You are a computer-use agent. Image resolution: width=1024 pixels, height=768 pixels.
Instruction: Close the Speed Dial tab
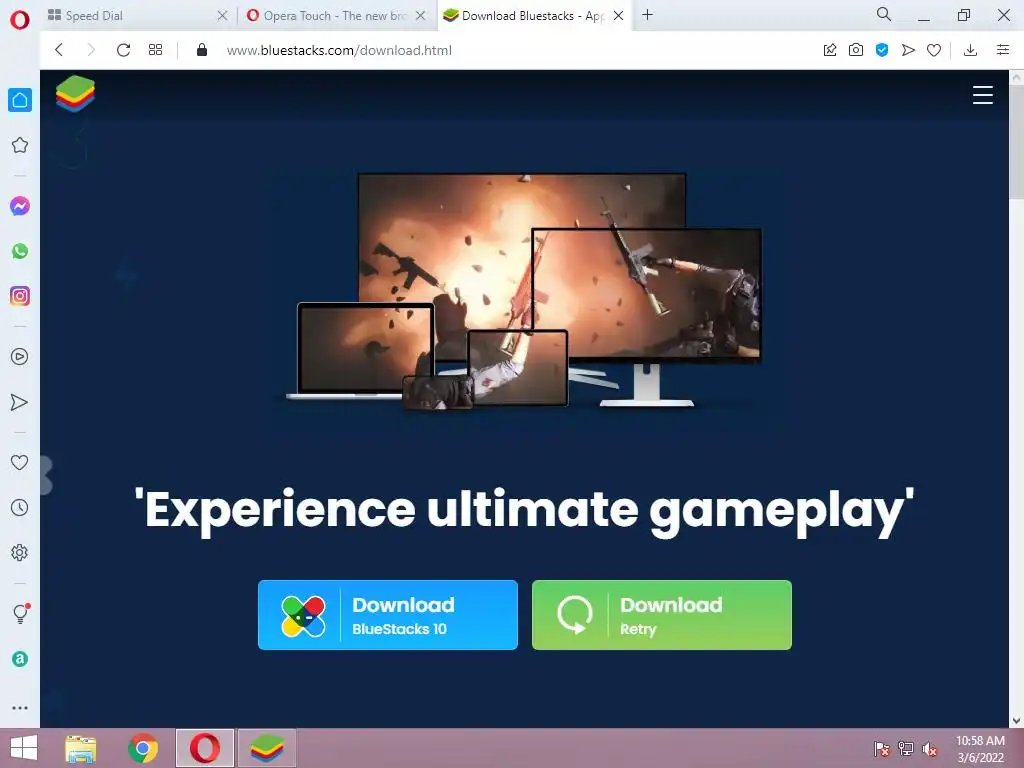pyautogui.click(x=223, y=16)
